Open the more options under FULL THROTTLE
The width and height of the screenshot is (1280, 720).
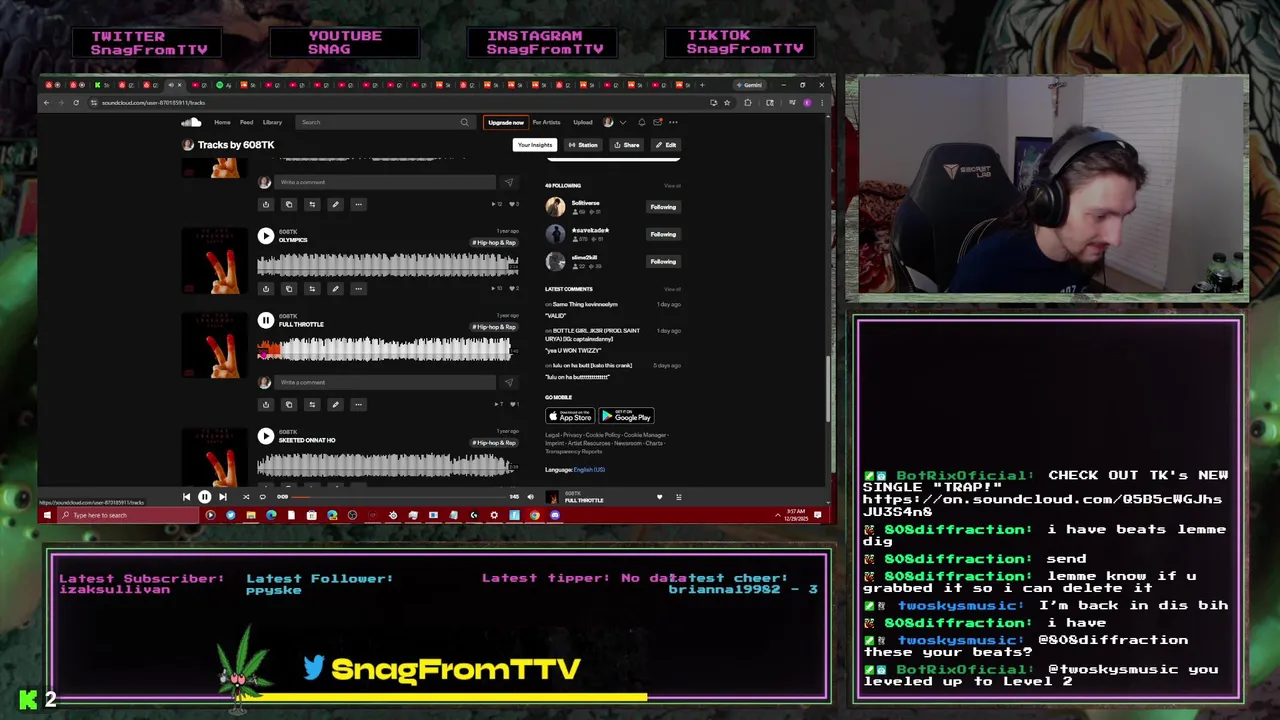coord(358,405)
